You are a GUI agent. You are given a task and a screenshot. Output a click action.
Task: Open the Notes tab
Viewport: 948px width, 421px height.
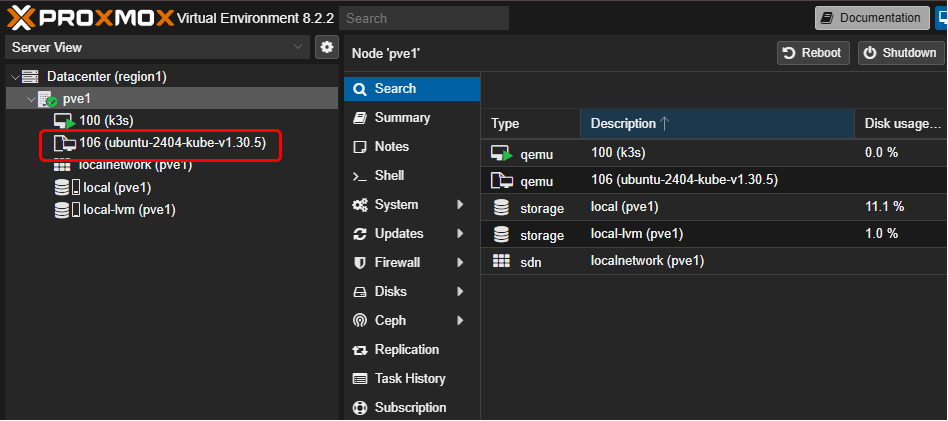pyautogui.click(x=412, y=147)
